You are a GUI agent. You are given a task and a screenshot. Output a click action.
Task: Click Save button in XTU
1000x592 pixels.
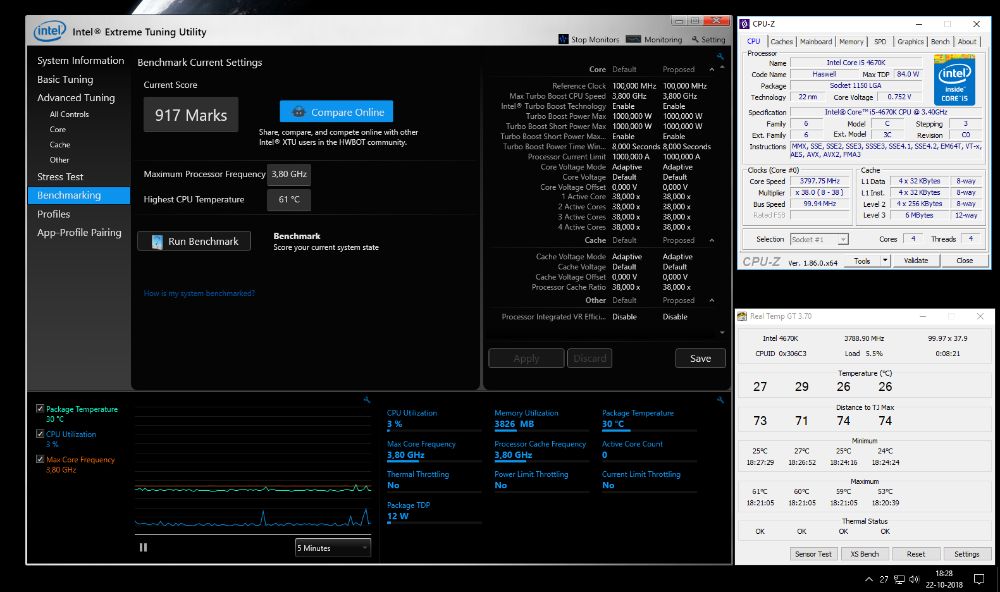point(700,359)
